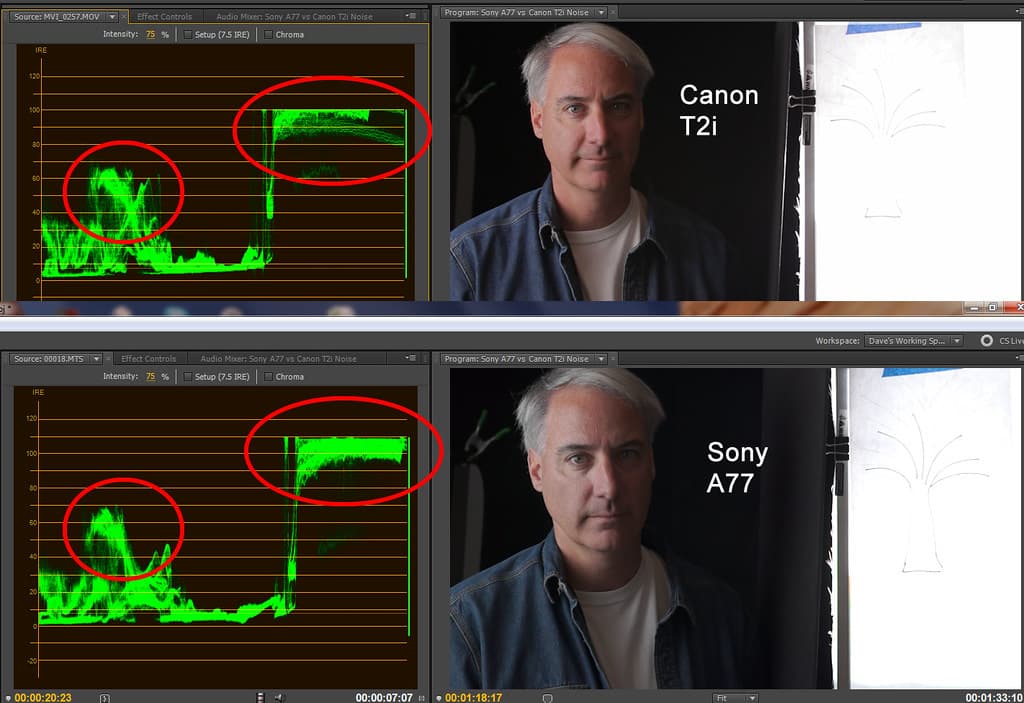Switch to Effect Controls tab in top panel
1024x703 pixels.
165,17
